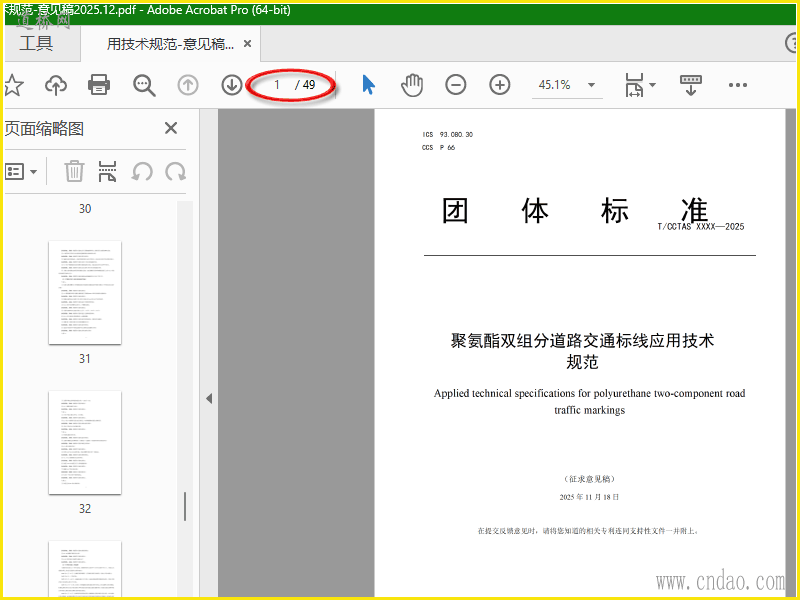This screenshot has height=600, width=800.
Task: Open the zoom level 45.1% dropdown
Action: click(567, 85)
